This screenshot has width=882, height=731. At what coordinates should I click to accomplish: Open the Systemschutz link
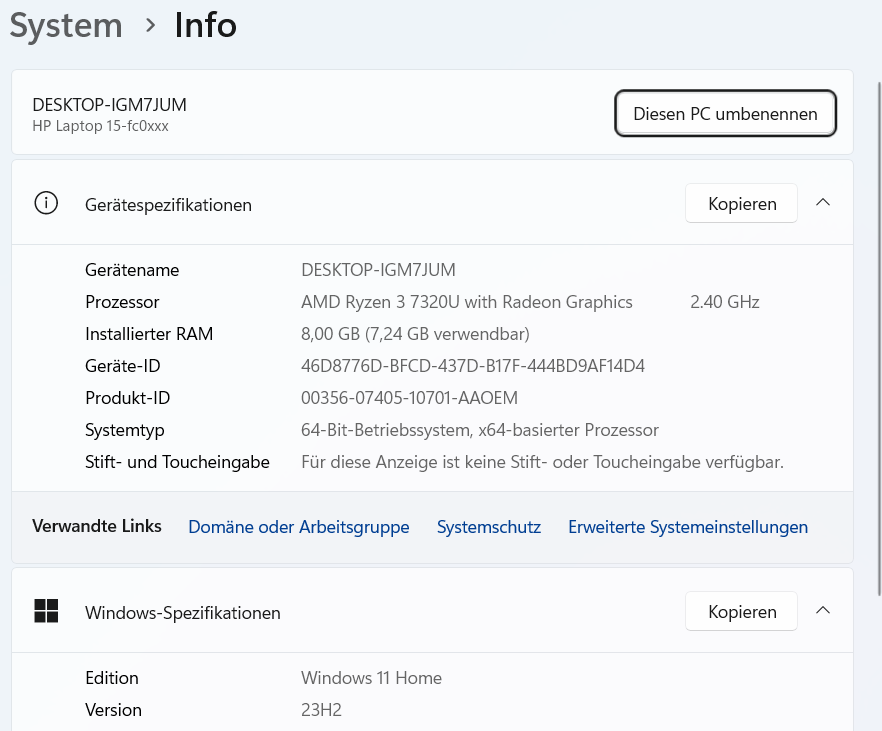point(489,527)
